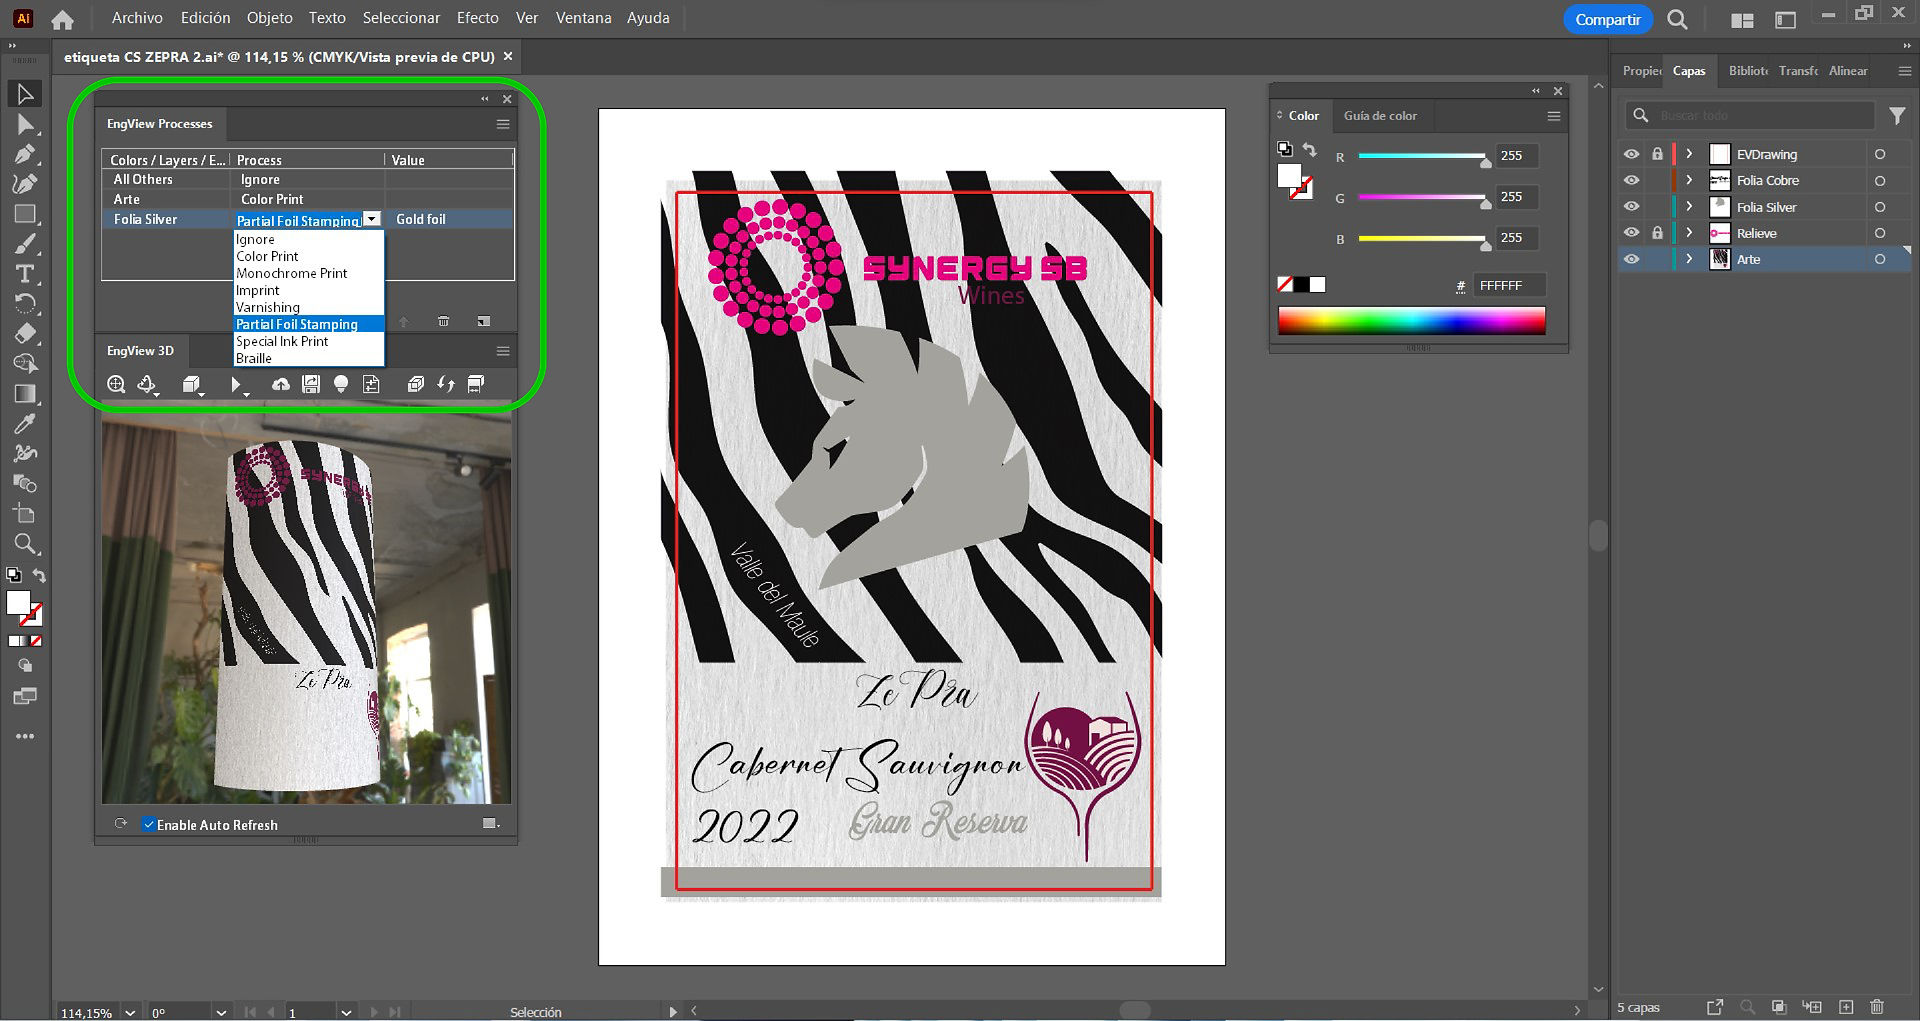Choose Braille from process list
1920x1021 pixels.
tap(309, 358)
